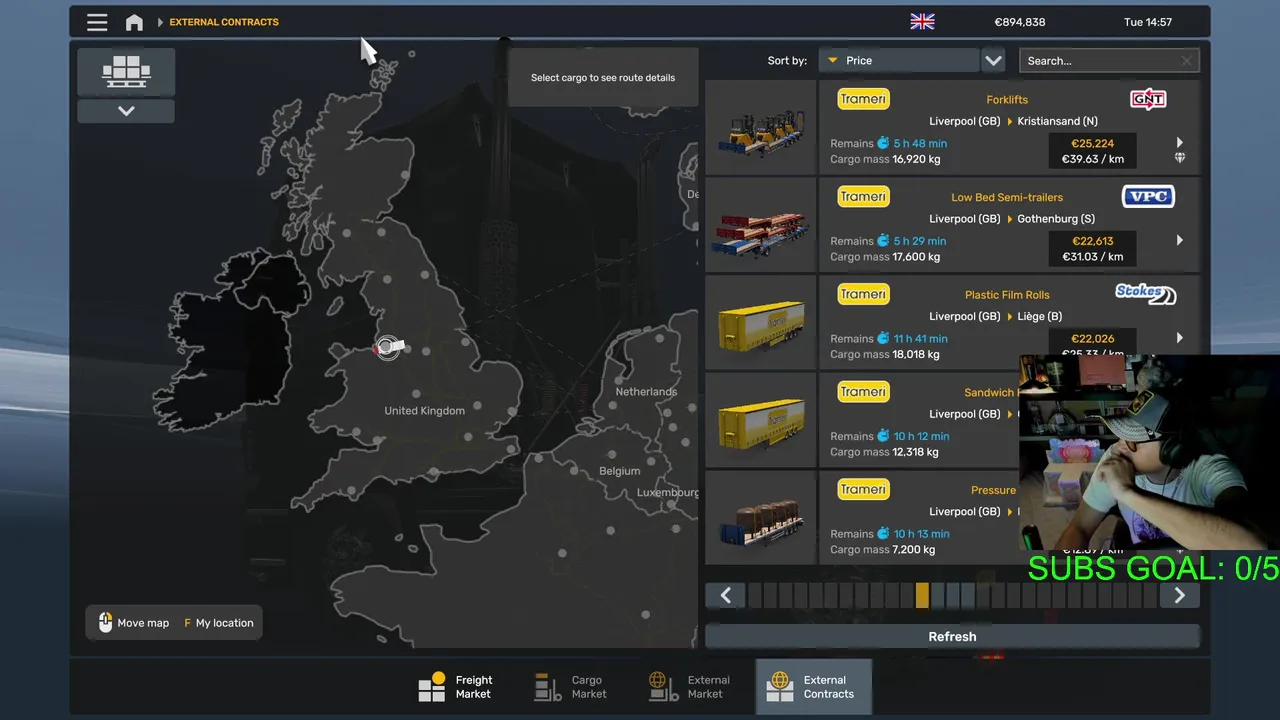Click the Belgium map label
This screenshot has width=1280, height=720.
(x=619, y=471)
